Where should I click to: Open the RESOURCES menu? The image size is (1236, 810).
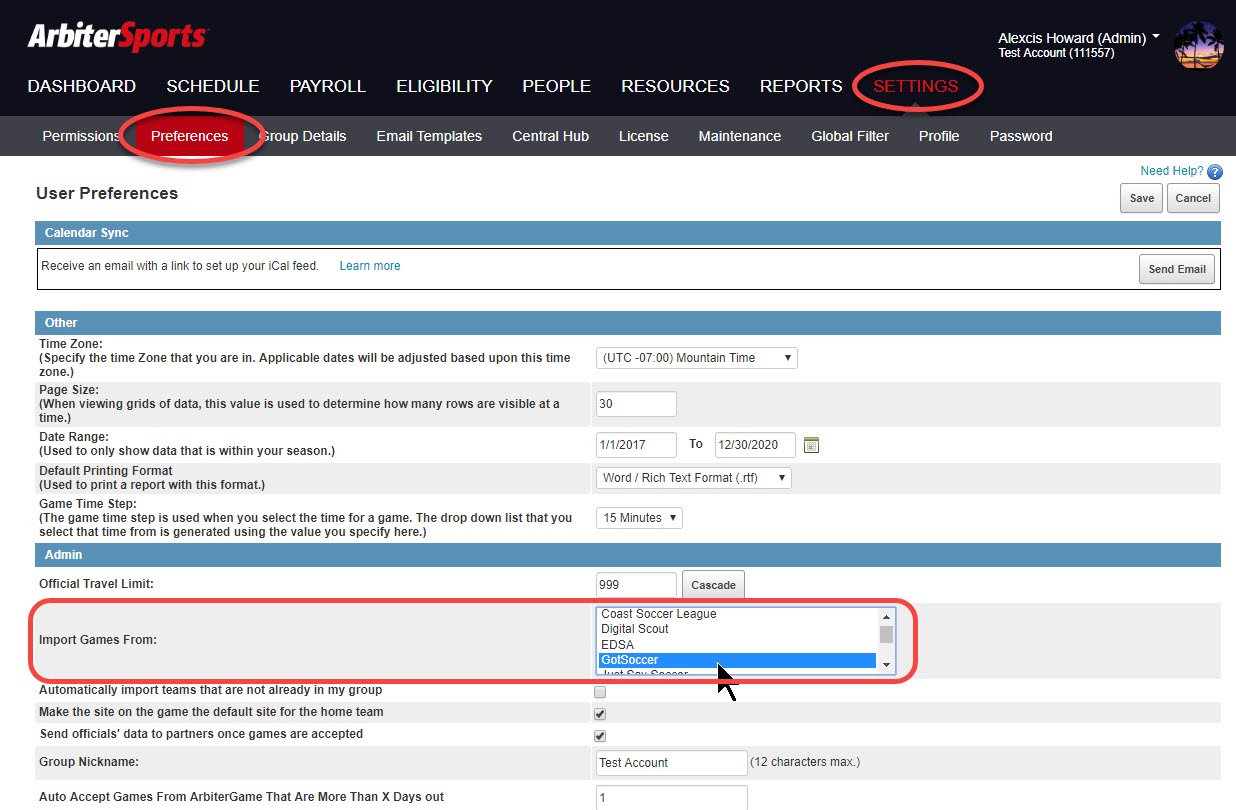tap(675, 86)
